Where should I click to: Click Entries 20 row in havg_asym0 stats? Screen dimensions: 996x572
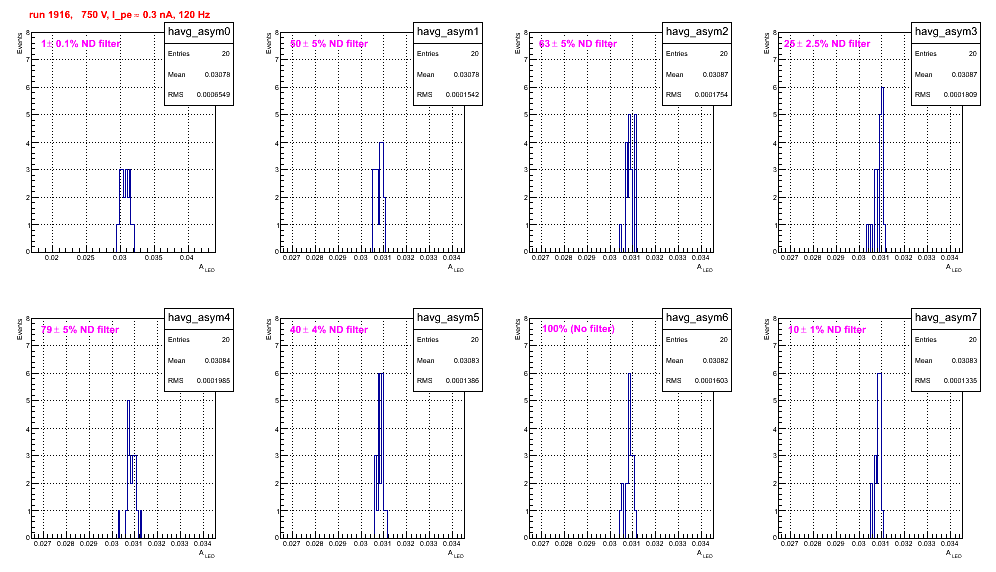pos(199,54)
